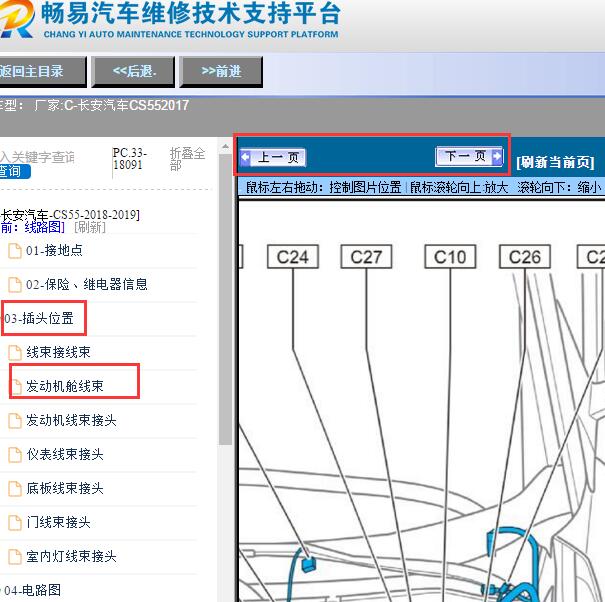Click the C27 connector label
Viewport: 605px width, 602px height.
point(366,257)
